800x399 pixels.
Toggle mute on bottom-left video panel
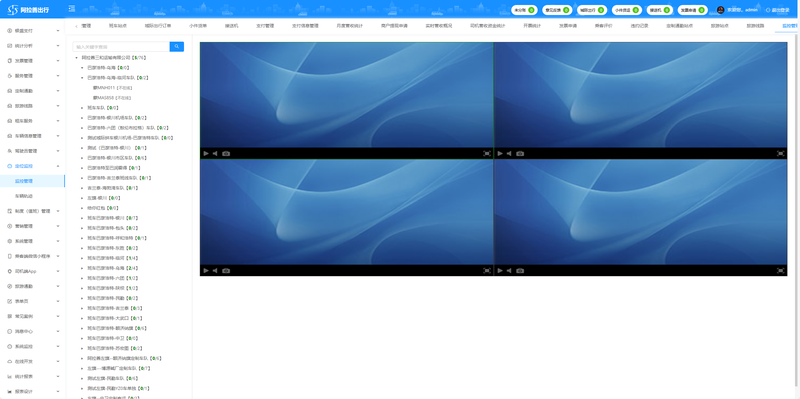click(215, 270)
